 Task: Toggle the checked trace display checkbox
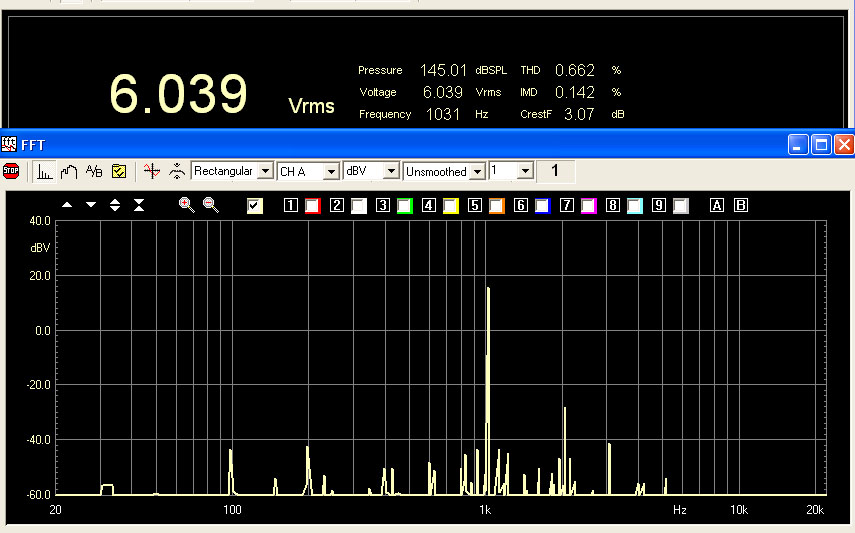[255, 206]
